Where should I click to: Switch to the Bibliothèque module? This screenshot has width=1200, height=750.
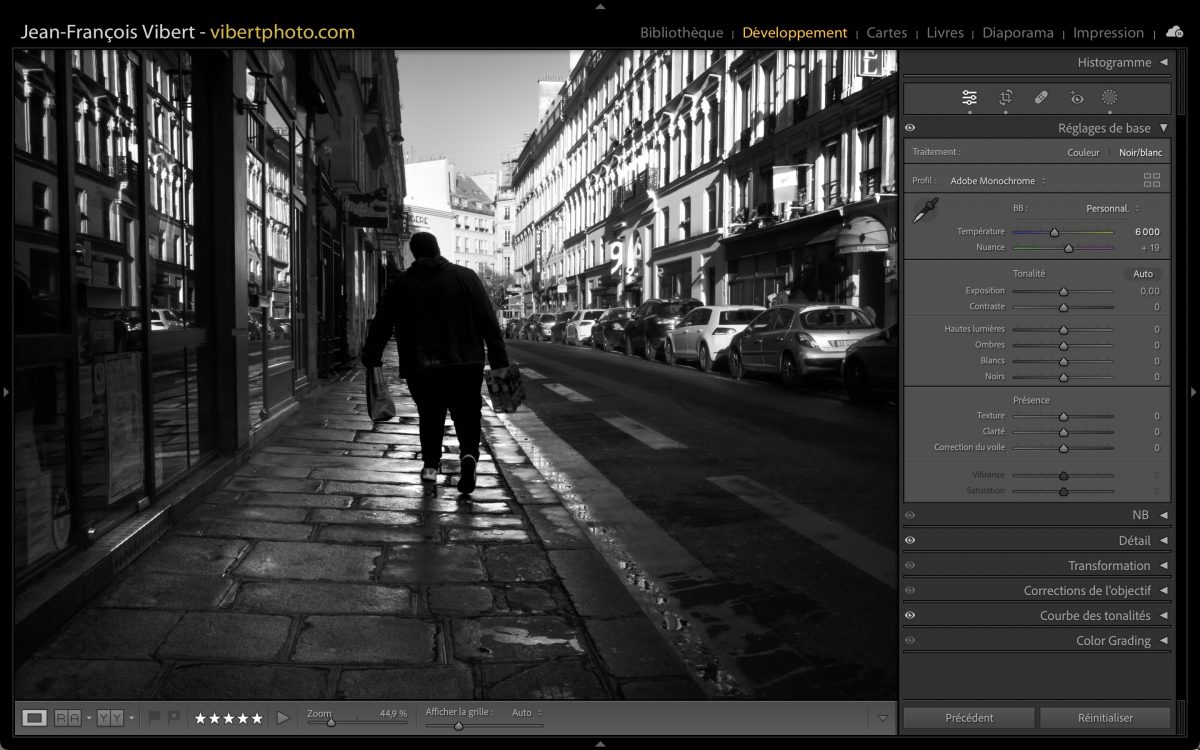[x=681, y=33]
